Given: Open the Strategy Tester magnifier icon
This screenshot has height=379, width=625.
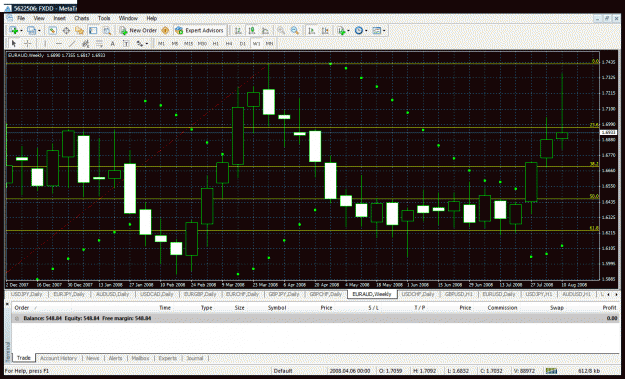Looking at the screenshot, I should click(106, 30).
